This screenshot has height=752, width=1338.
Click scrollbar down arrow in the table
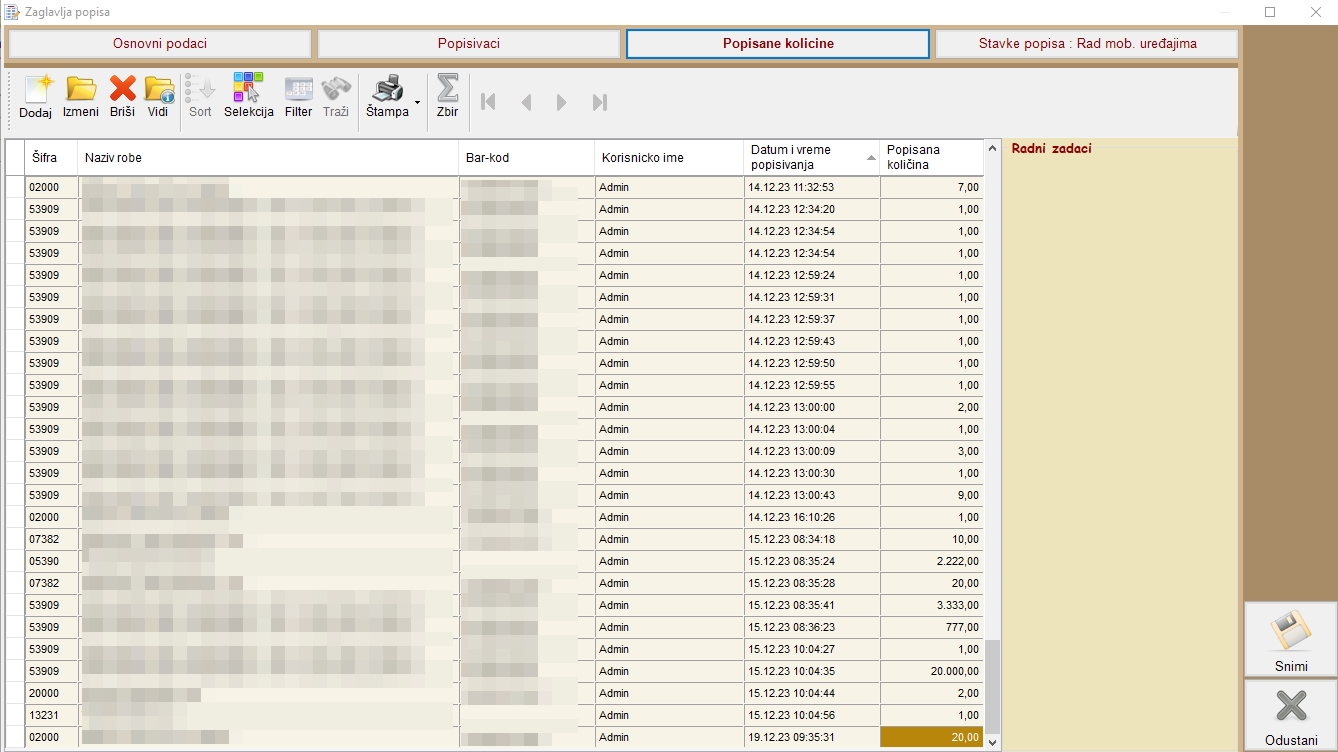click(x=992, y=742)
